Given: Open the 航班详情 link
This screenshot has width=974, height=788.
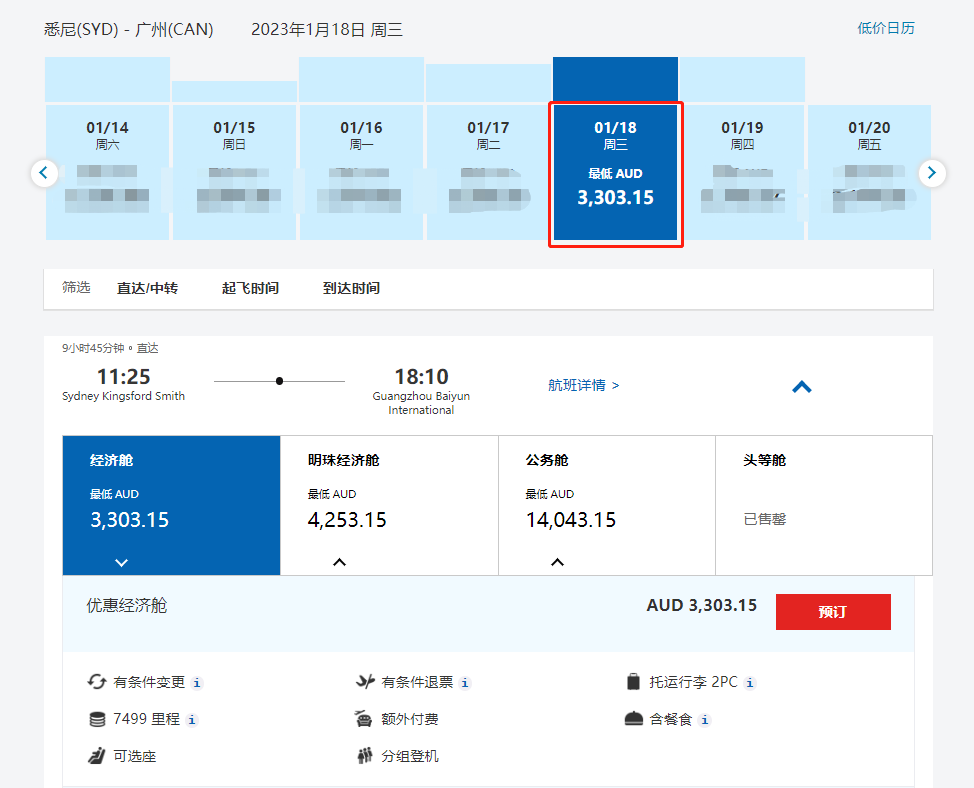Looking at the screenshot, I should pyautogui.click(x=583, y=385).
